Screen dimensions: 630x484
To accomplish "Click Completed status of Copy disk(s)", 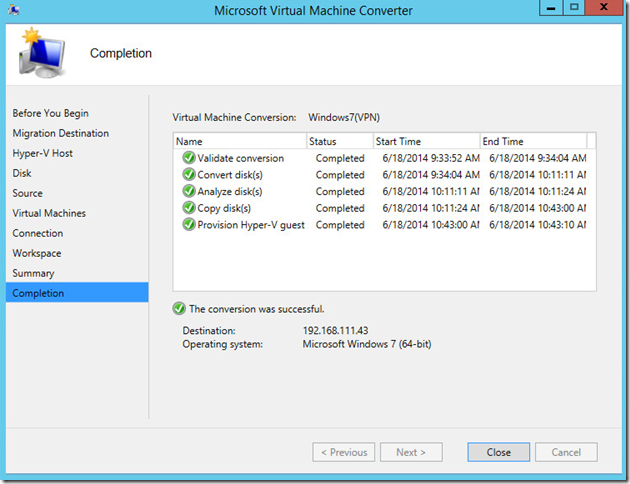I will click(x=340, y=208).
